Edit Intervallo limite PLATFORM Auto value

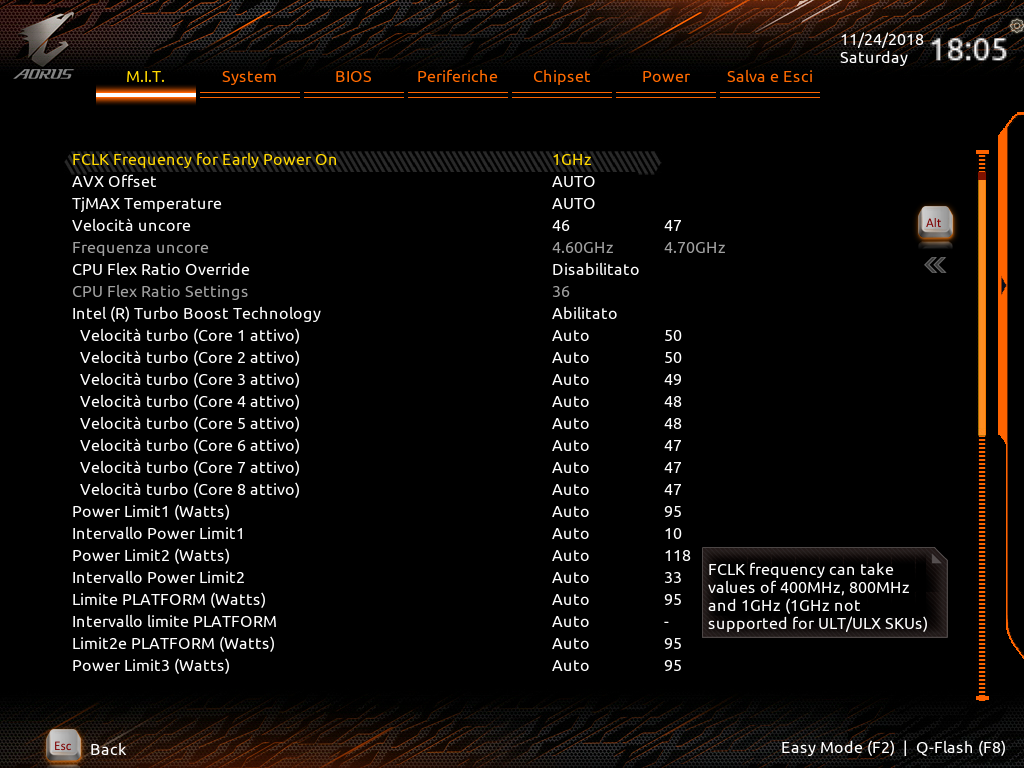coord(571,622)
